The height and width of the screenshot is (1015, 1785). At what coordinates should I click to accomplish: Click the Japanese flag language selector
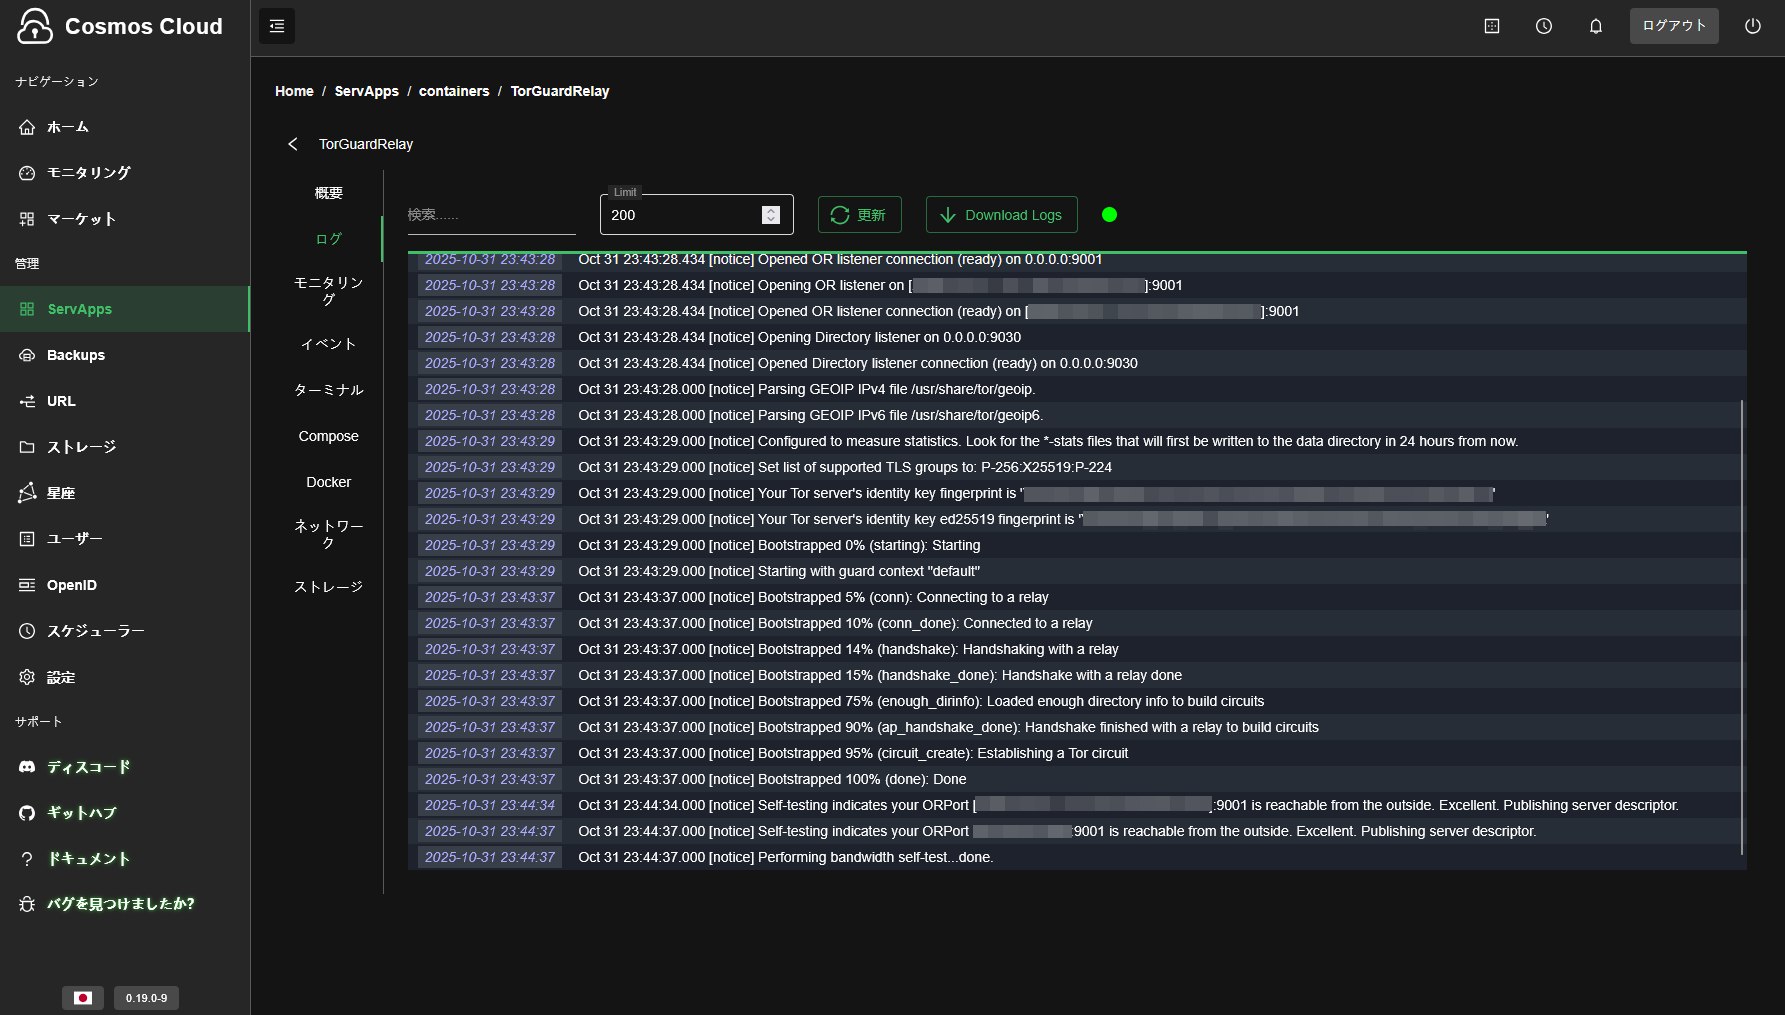coord(83,998)
